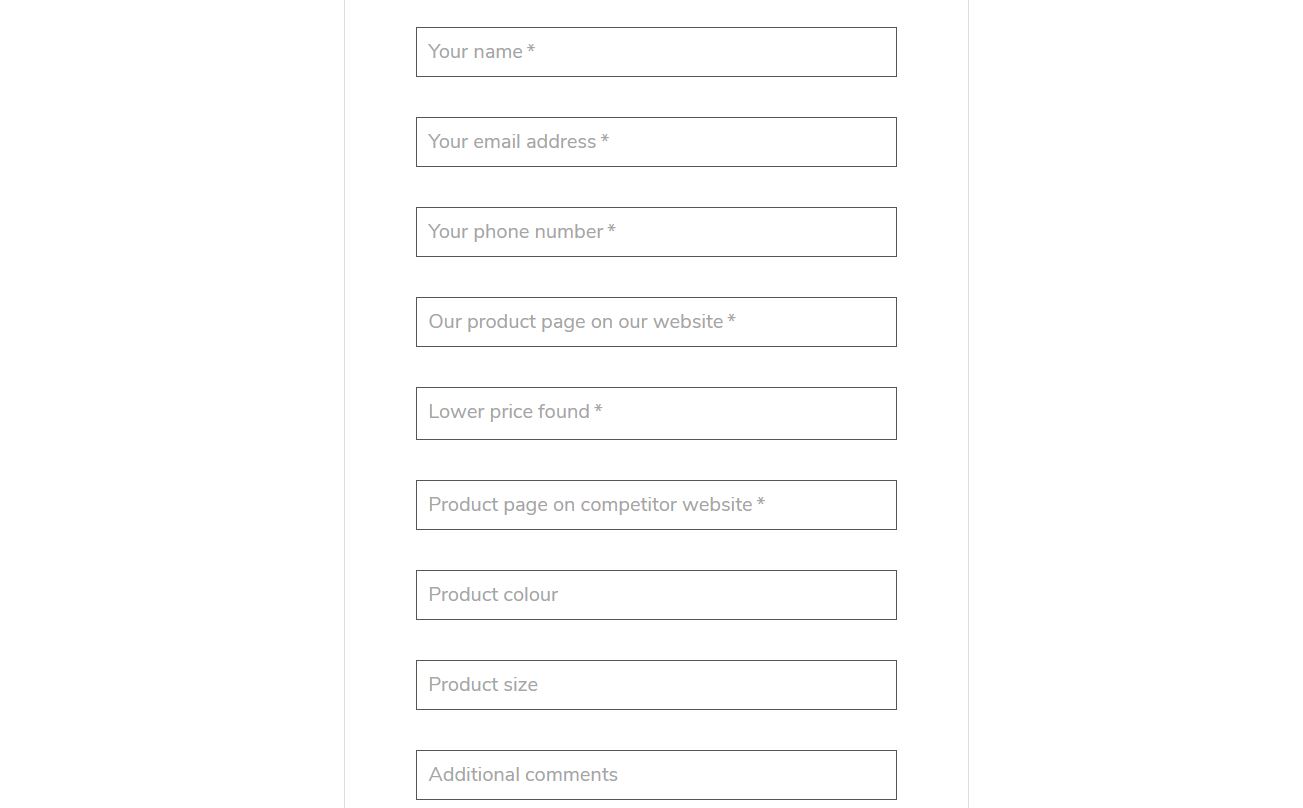Click the asterisk after 'Lower price found'
1303x808 pixels.
[x=598, y=410]
